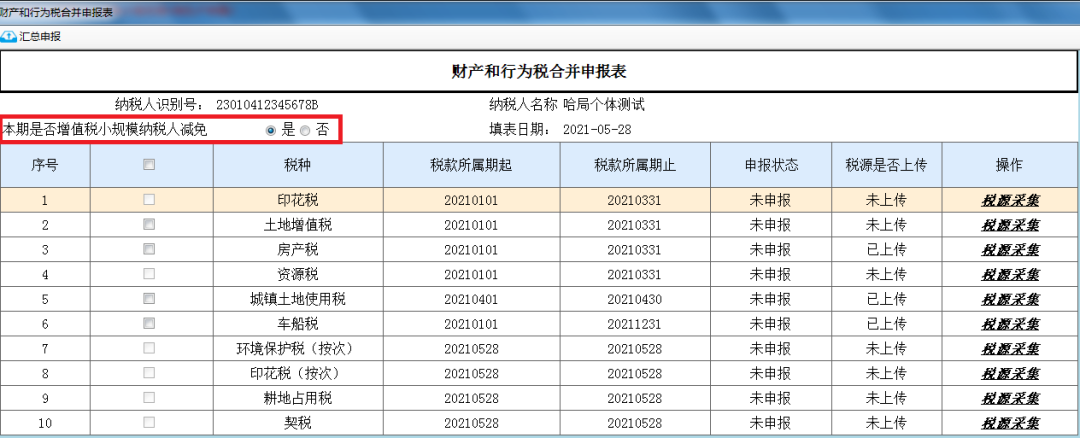
Task: Select the 土地增值税 tax name cell
Action: tap(298, 225)
